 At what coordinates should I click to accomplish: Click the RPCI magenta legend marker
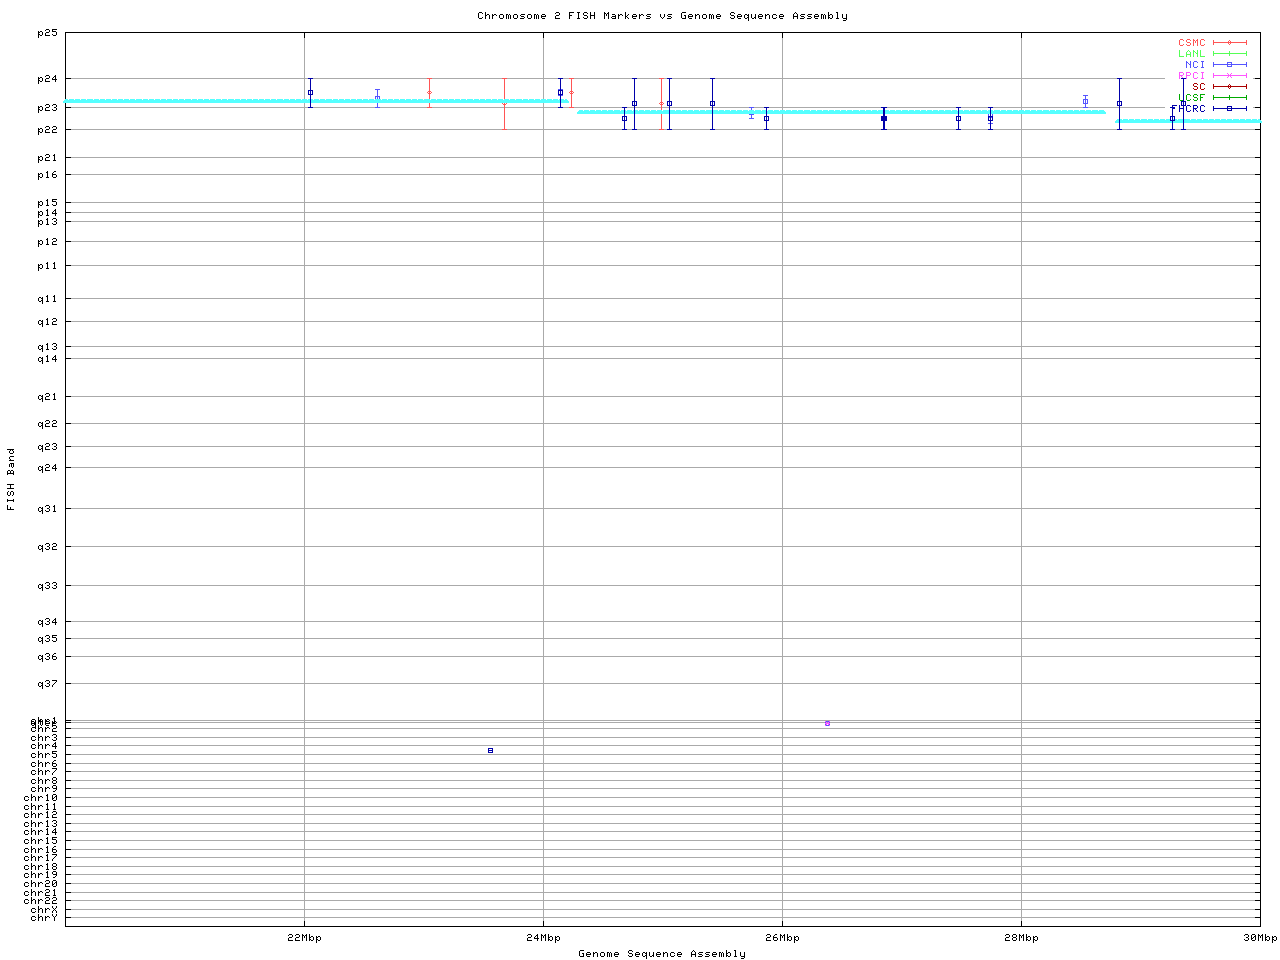[x=1229, y=76]
